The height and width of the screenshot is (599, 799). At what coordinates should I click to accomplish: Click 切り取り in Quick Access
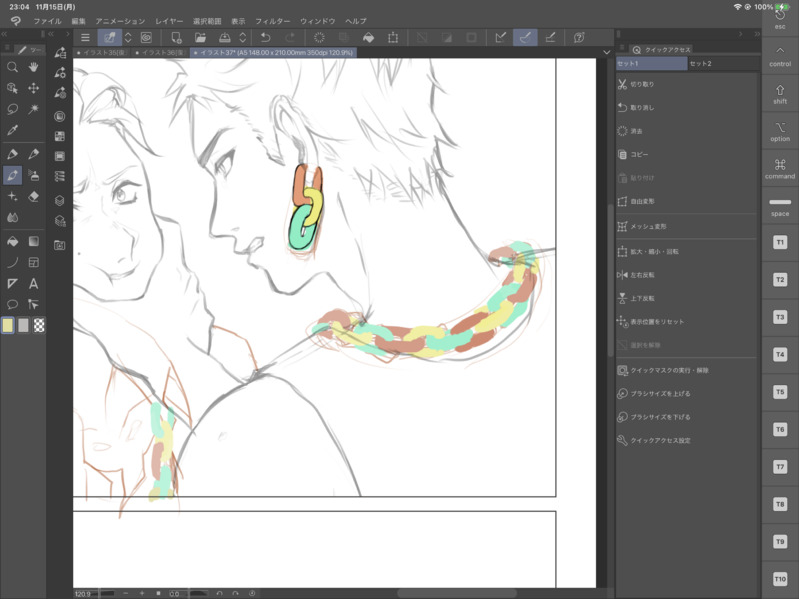click(x=686, y=85)
